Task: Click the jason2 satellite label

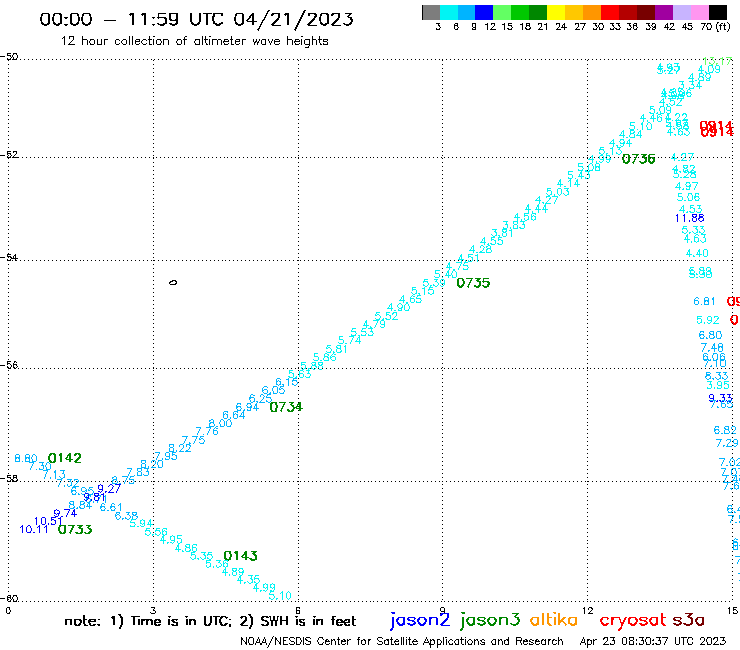Action: click(420, 620)
